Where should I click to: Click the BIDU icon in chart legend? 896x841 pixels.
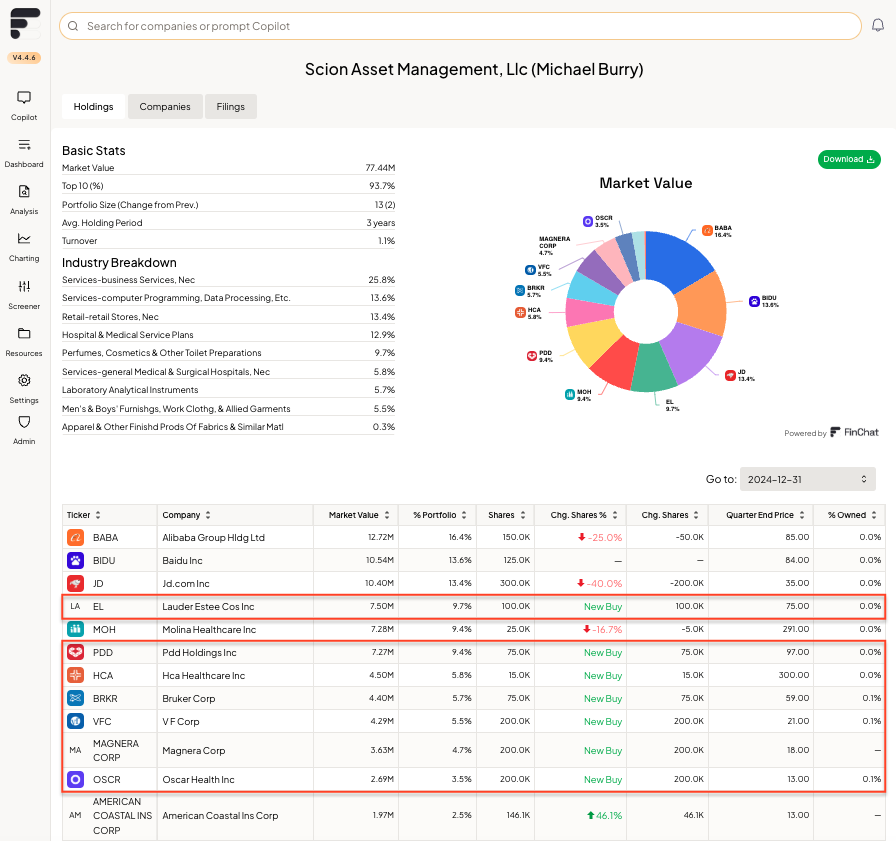754,301
